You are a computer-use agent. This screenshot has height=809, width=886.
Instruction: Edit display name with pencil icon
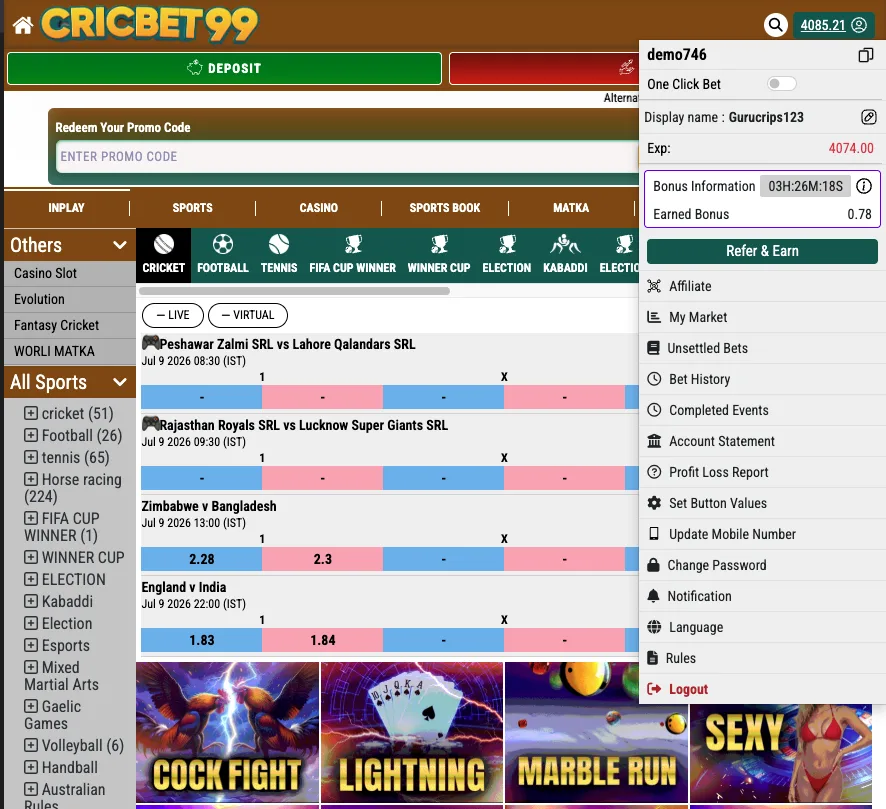tap(868, 117)
